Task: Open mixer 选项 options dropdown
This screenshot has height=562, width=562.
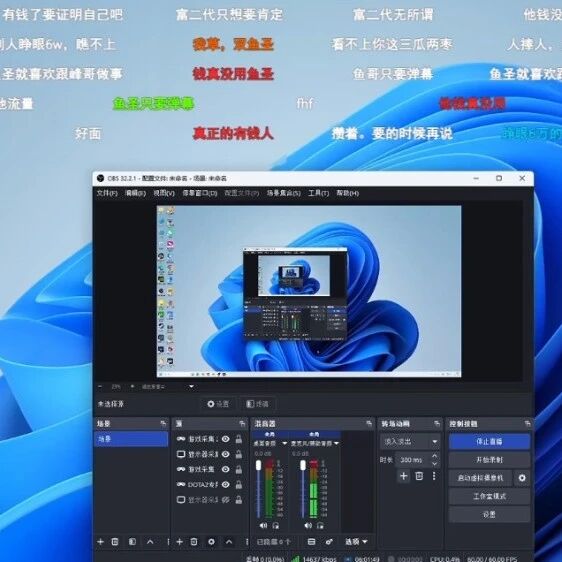Action: (x=356, y=542)
